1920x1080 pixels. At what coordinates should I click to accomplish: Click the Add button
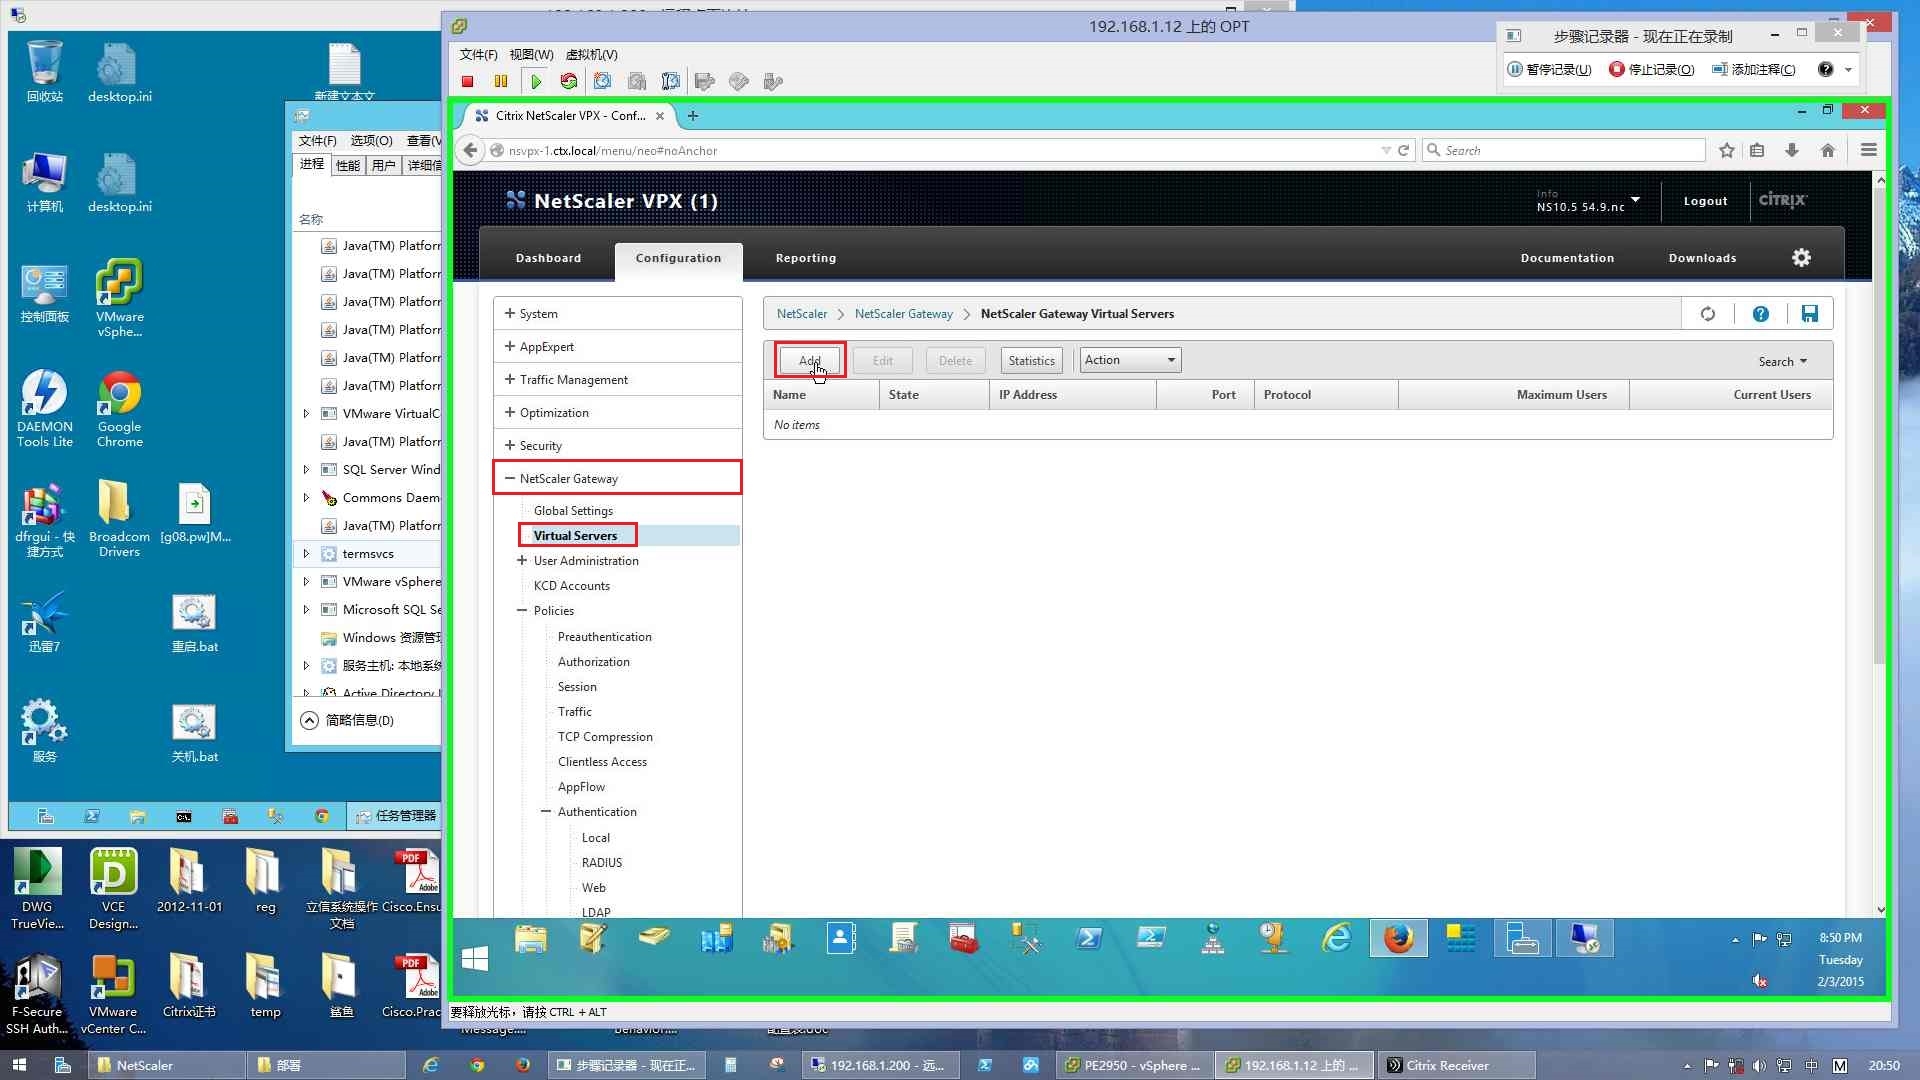(x=810, y=361)
